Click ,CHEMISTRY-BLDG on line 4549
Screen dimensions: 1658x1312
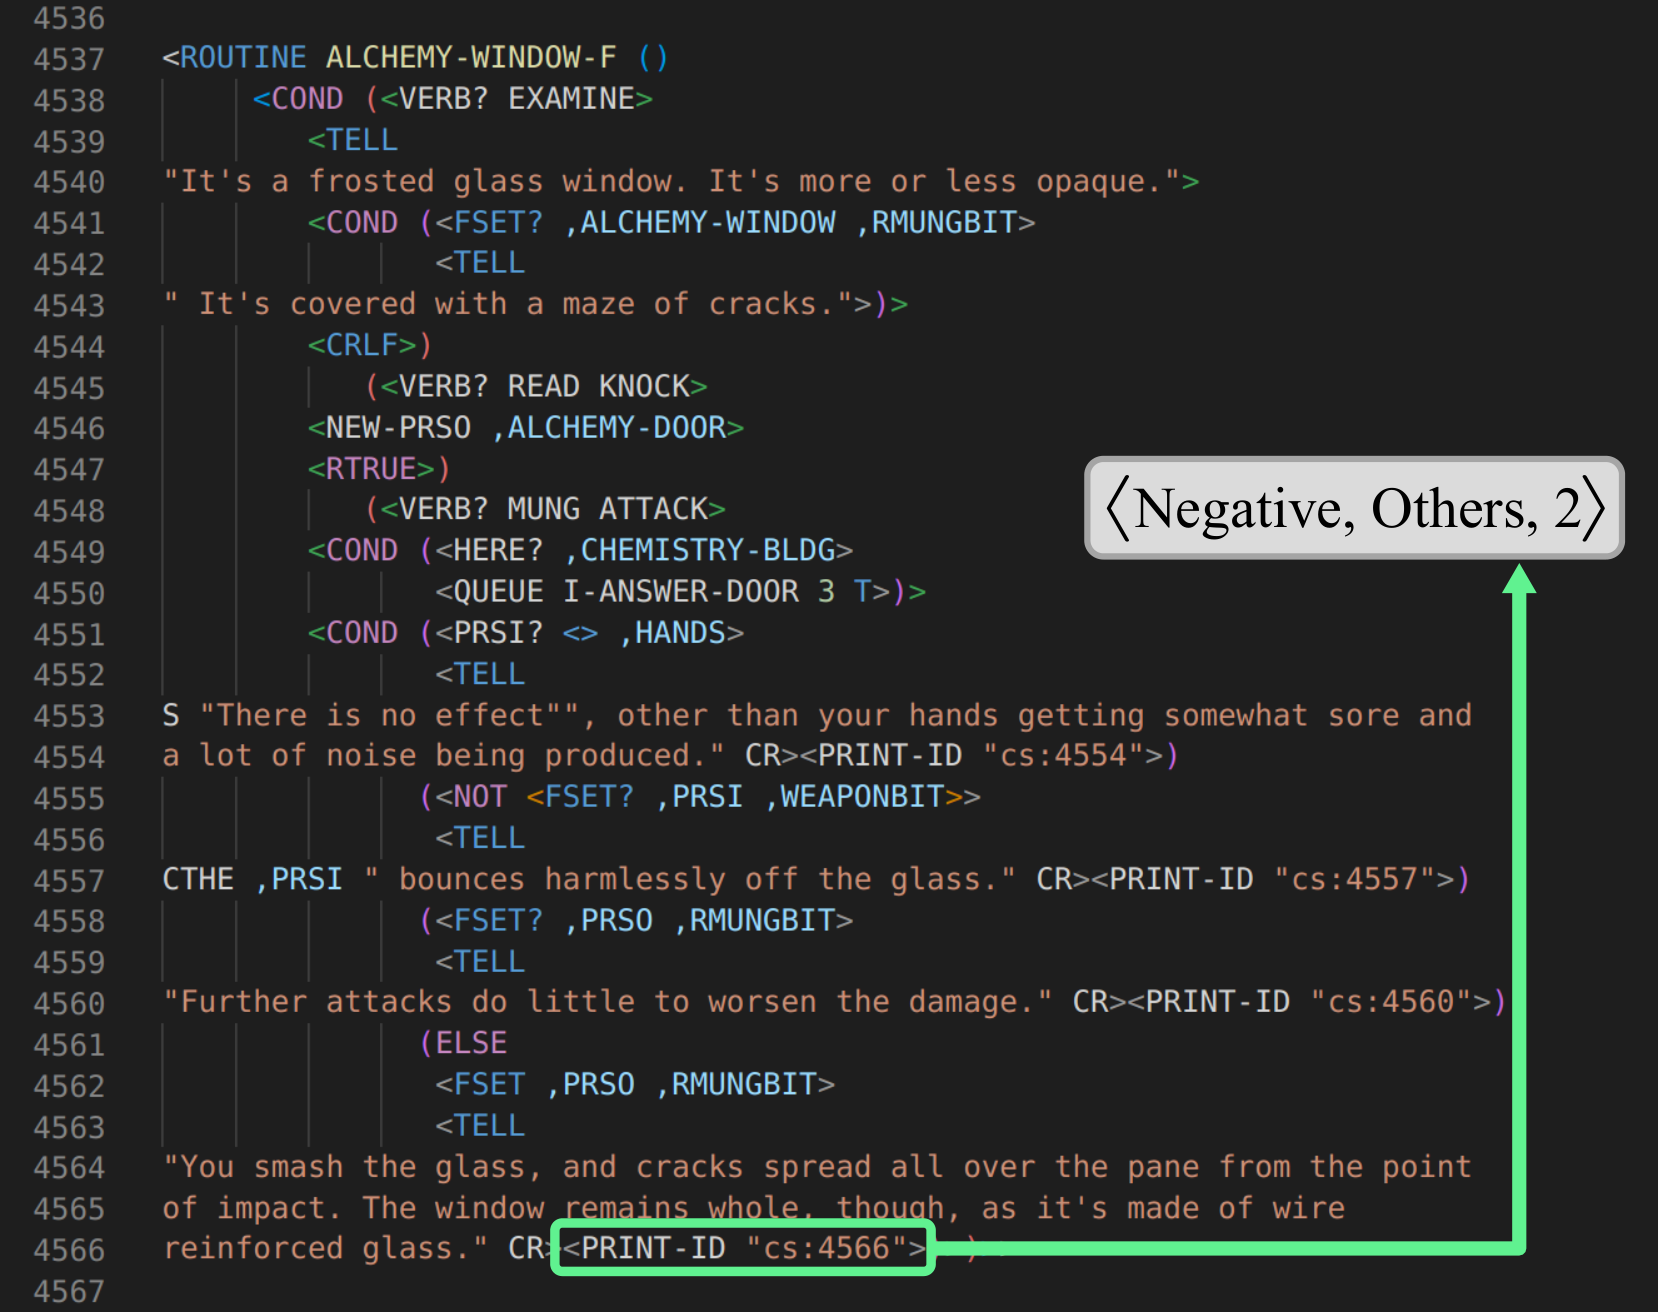699,550
